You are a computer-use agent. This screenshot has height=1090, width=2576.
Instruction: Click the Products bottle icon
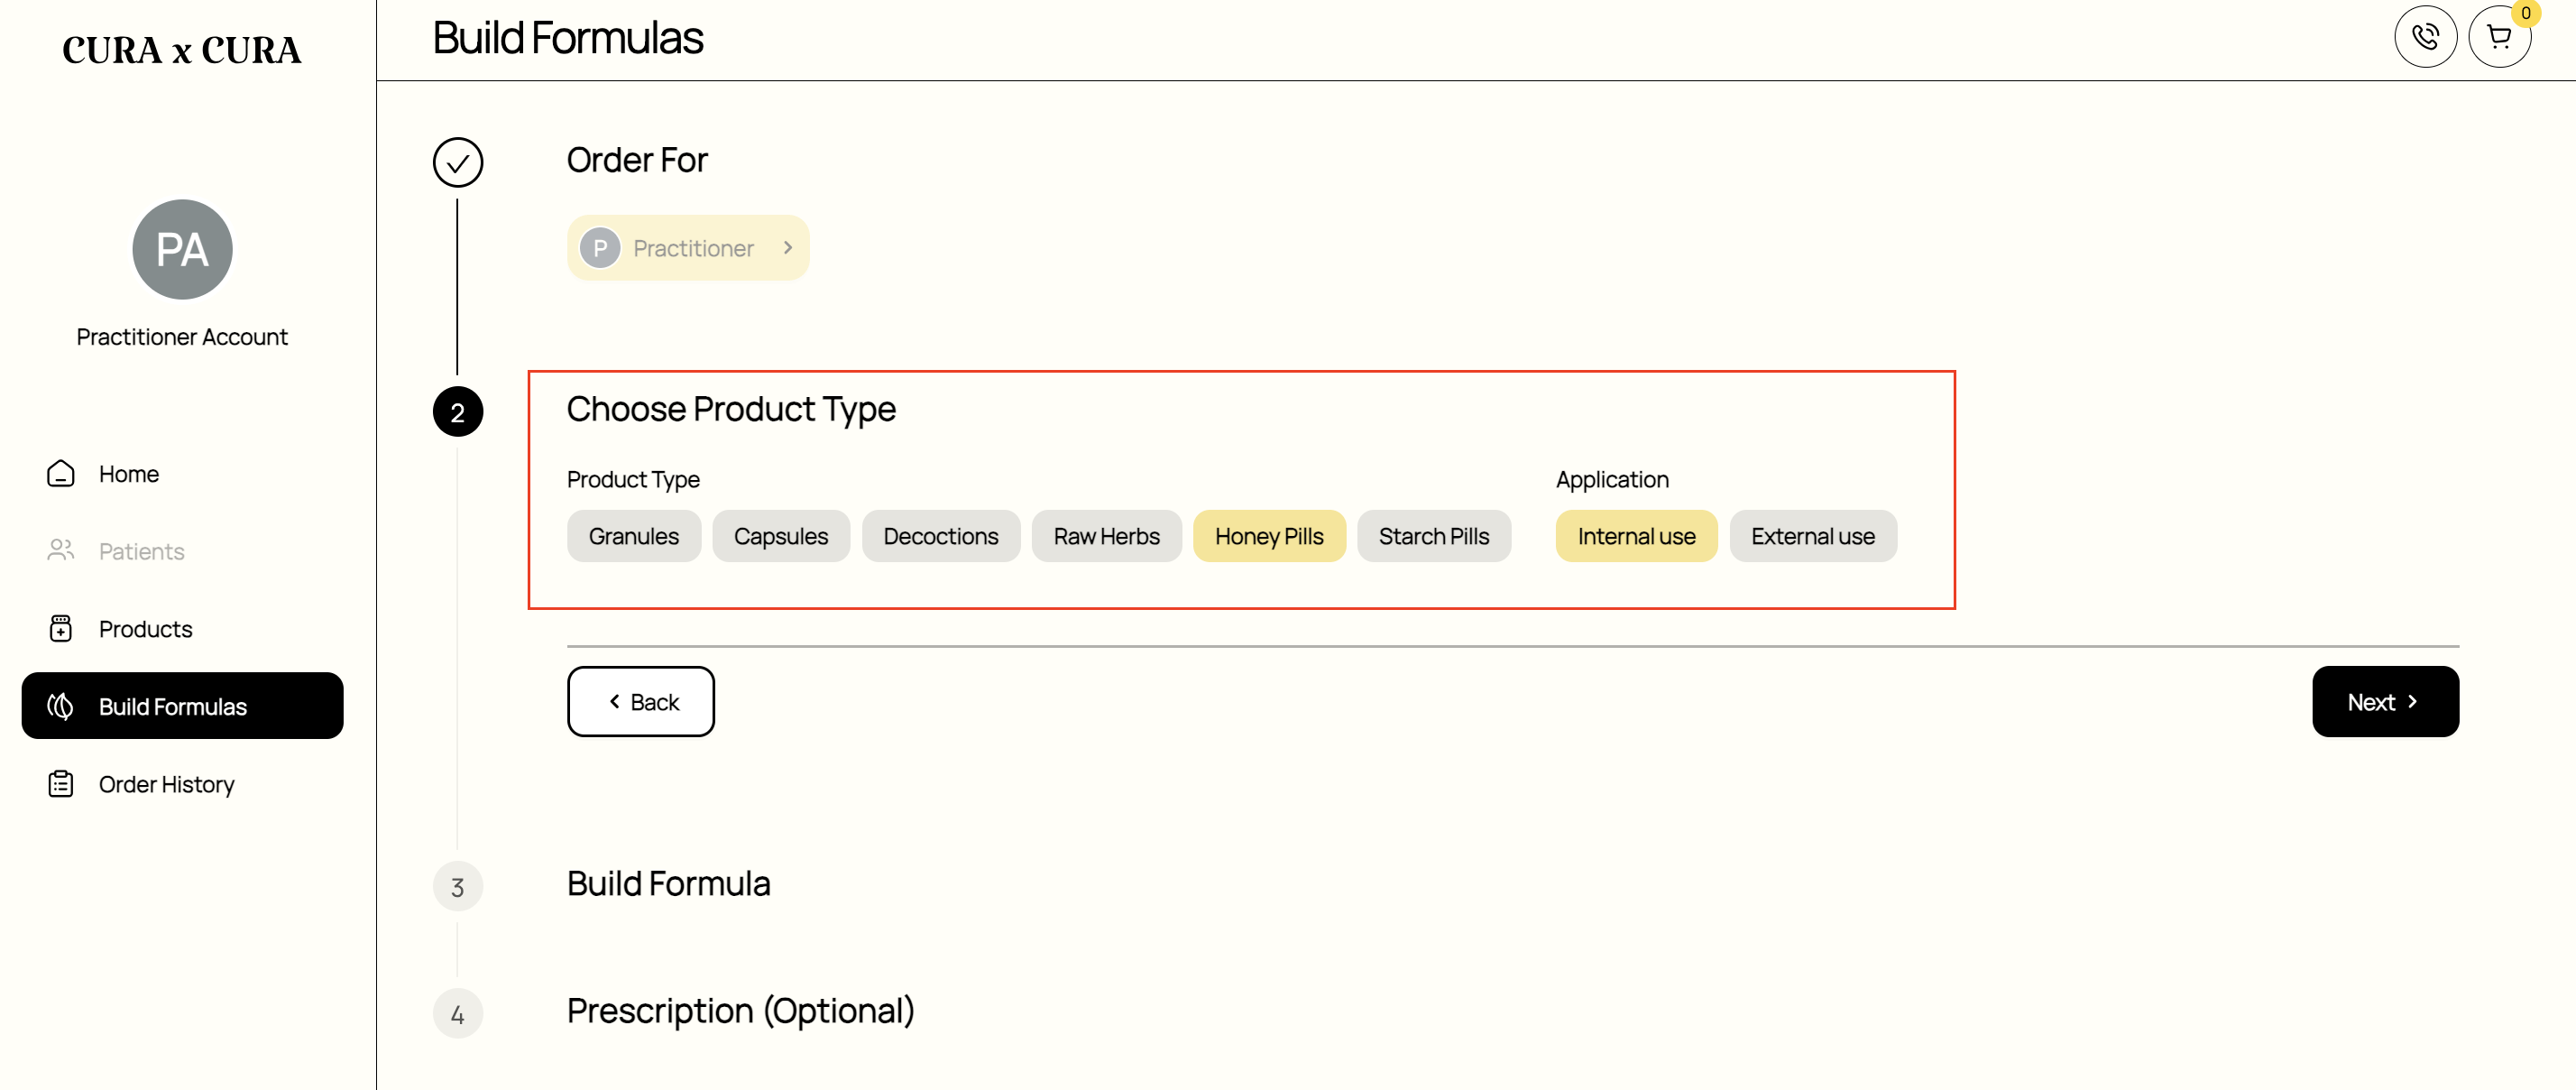(61, 628)
